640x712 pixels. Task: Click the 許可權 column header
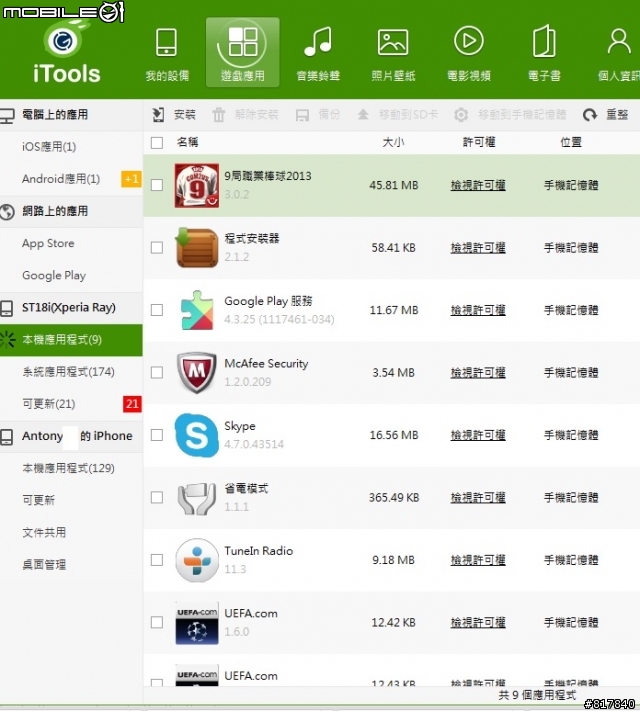pos(479,142)
